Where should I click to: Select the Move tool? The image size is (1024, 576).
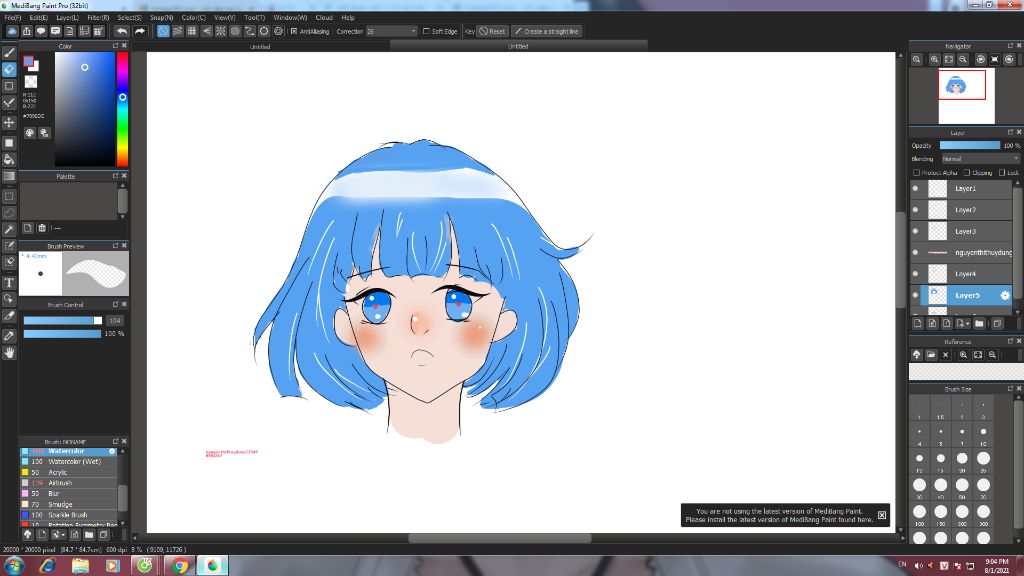click(x=9, y=122)
